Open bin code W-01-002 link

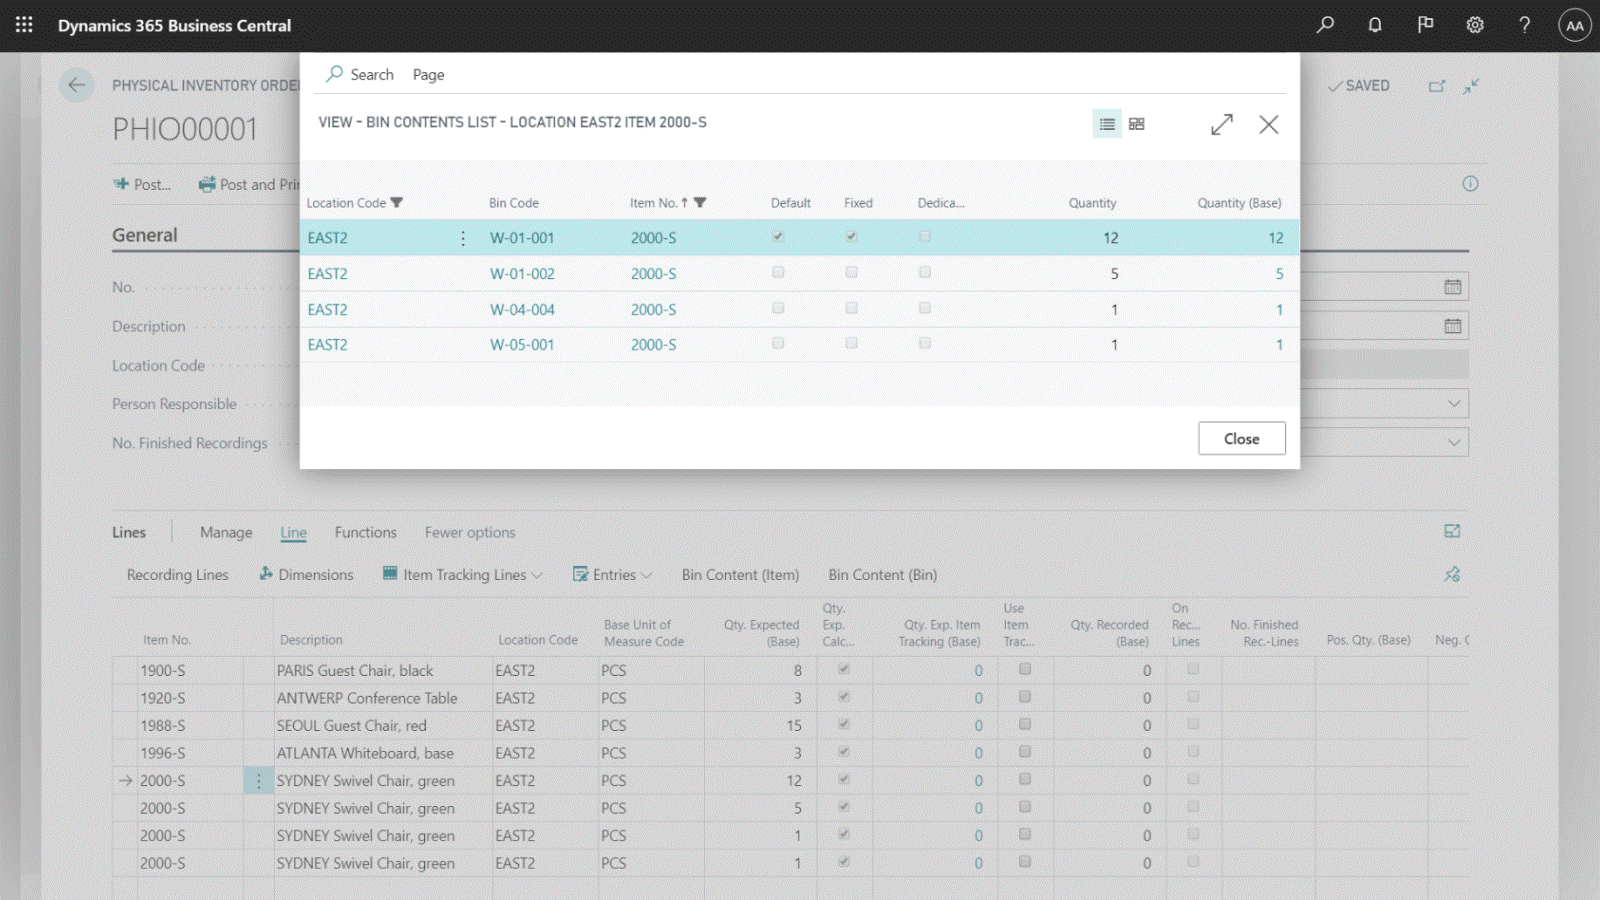[x=522, y=274]
